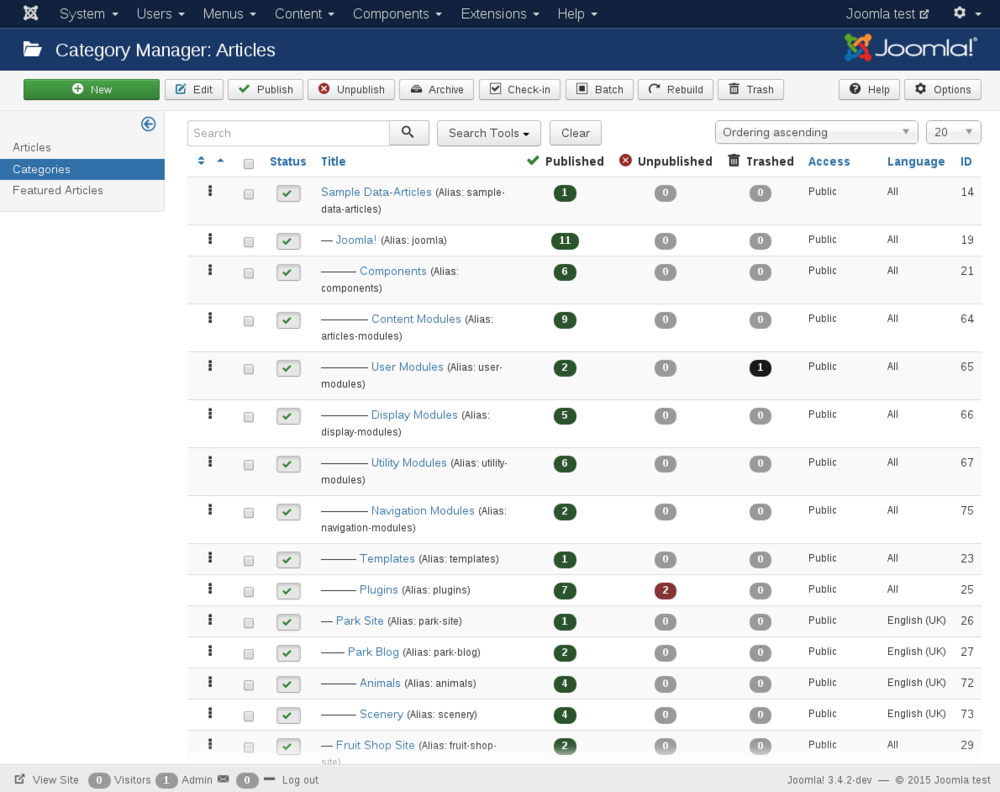Expand the Search Tools dropdown
This screenshot has width=1000, height=792.
click(x=488, y=133)
